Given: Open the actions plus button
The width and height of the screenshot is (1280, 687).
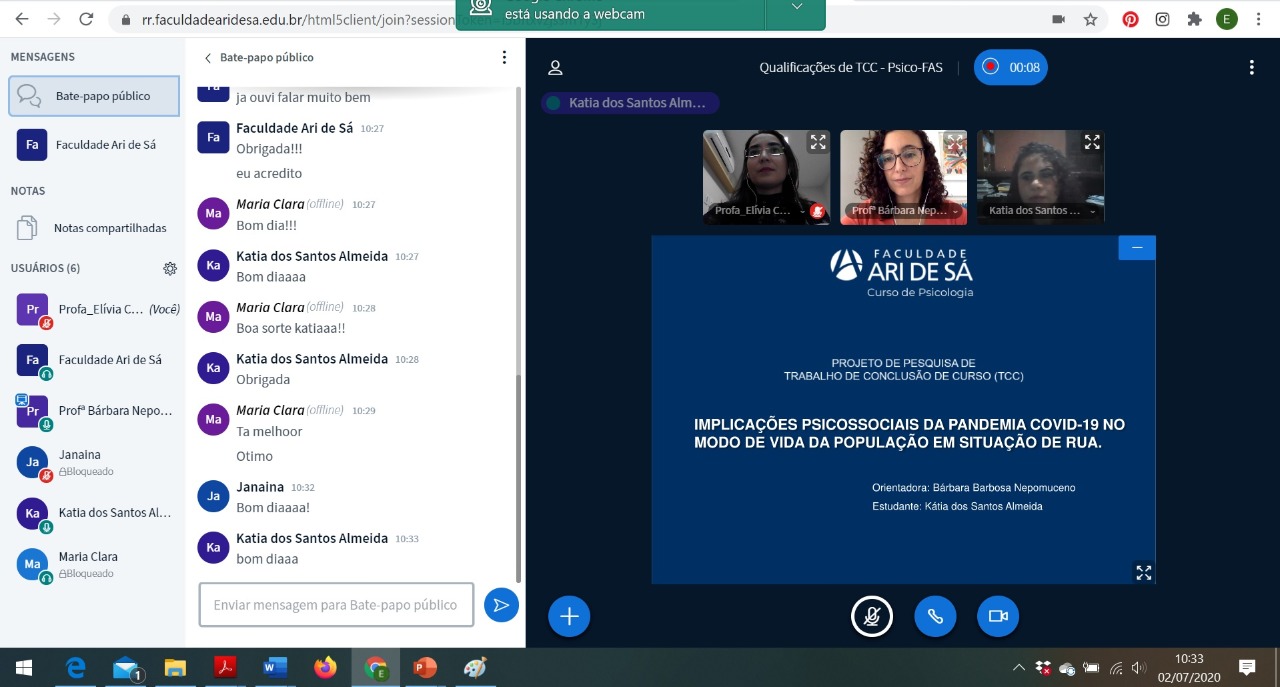Looking at the screenshot, I should [x=569, y=616].
